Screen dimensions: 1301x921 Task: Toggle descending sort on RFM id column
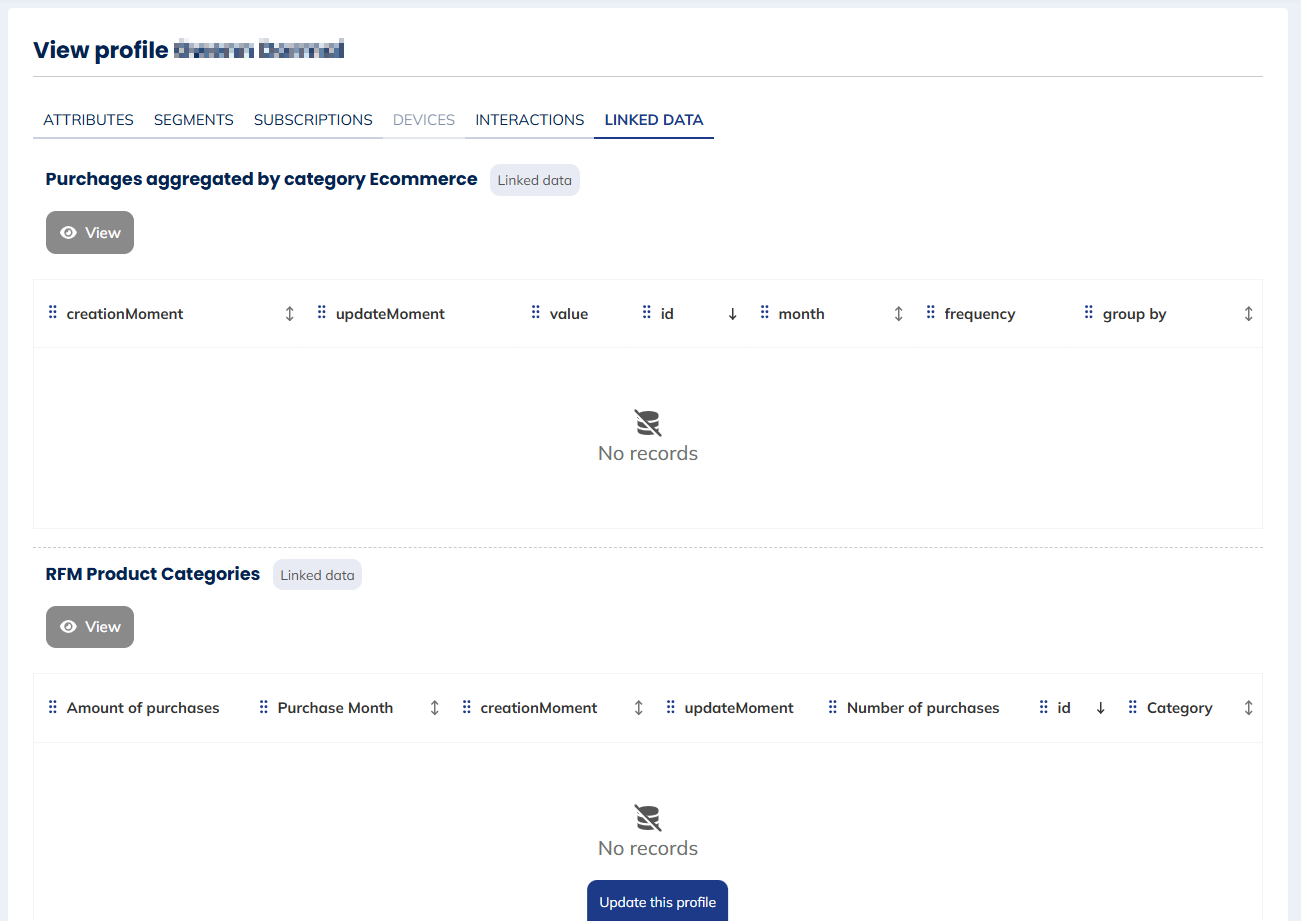tap(1101, 708)
